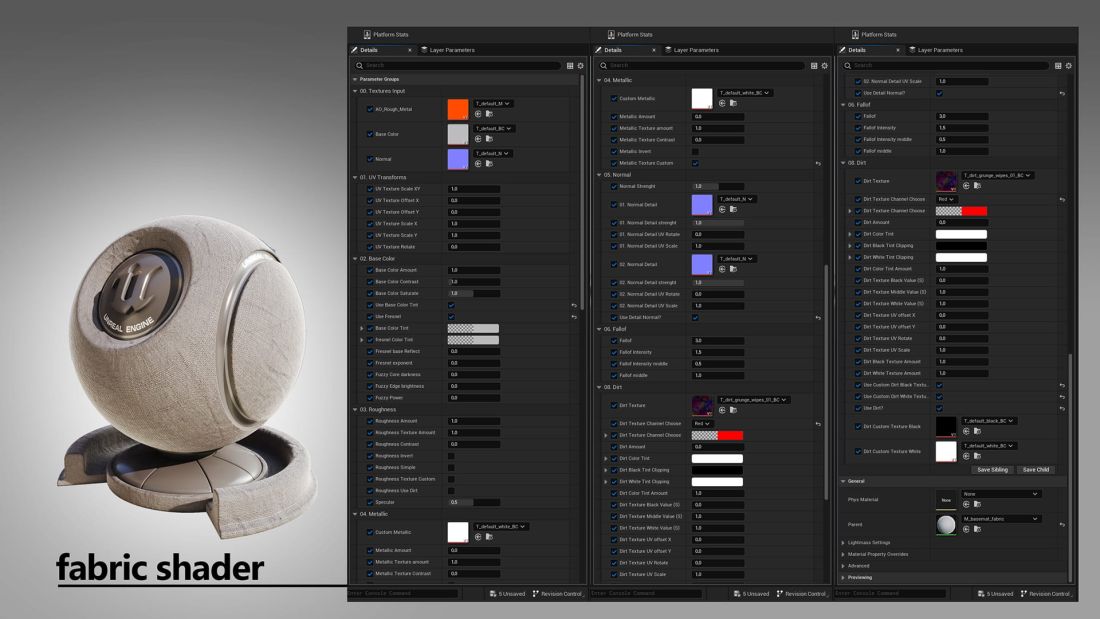This screenshot has width=1100, height=619.
Task: Click browse-to-asset icon in the Base Color texture row
Action: coord(489,139)
